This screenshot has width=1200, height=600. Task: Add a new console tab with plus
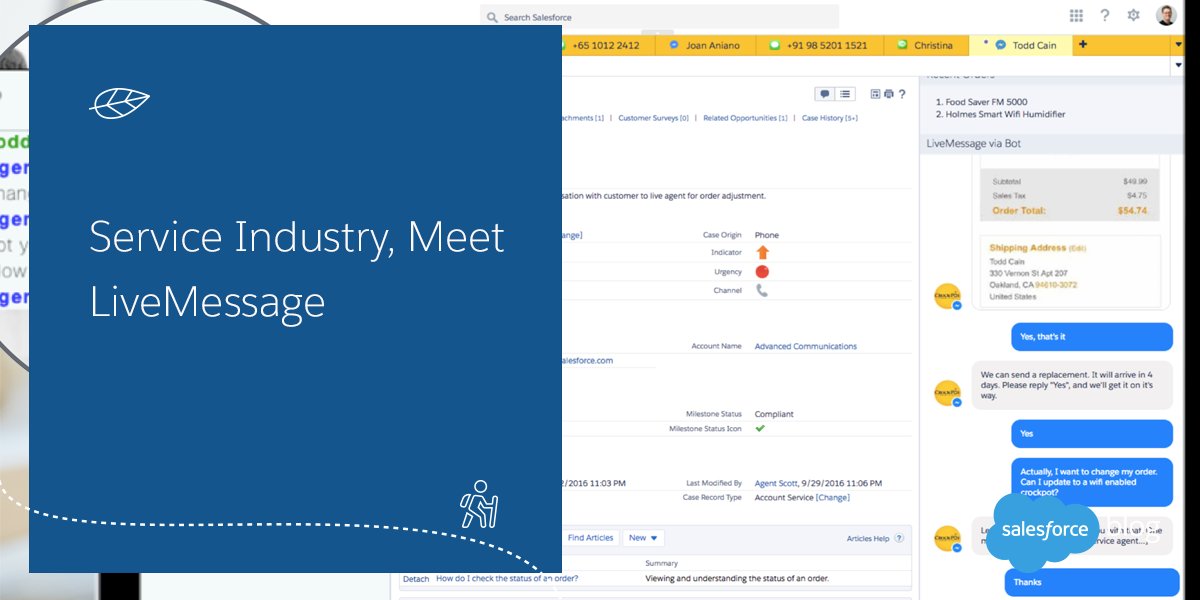click(1083, 45)
